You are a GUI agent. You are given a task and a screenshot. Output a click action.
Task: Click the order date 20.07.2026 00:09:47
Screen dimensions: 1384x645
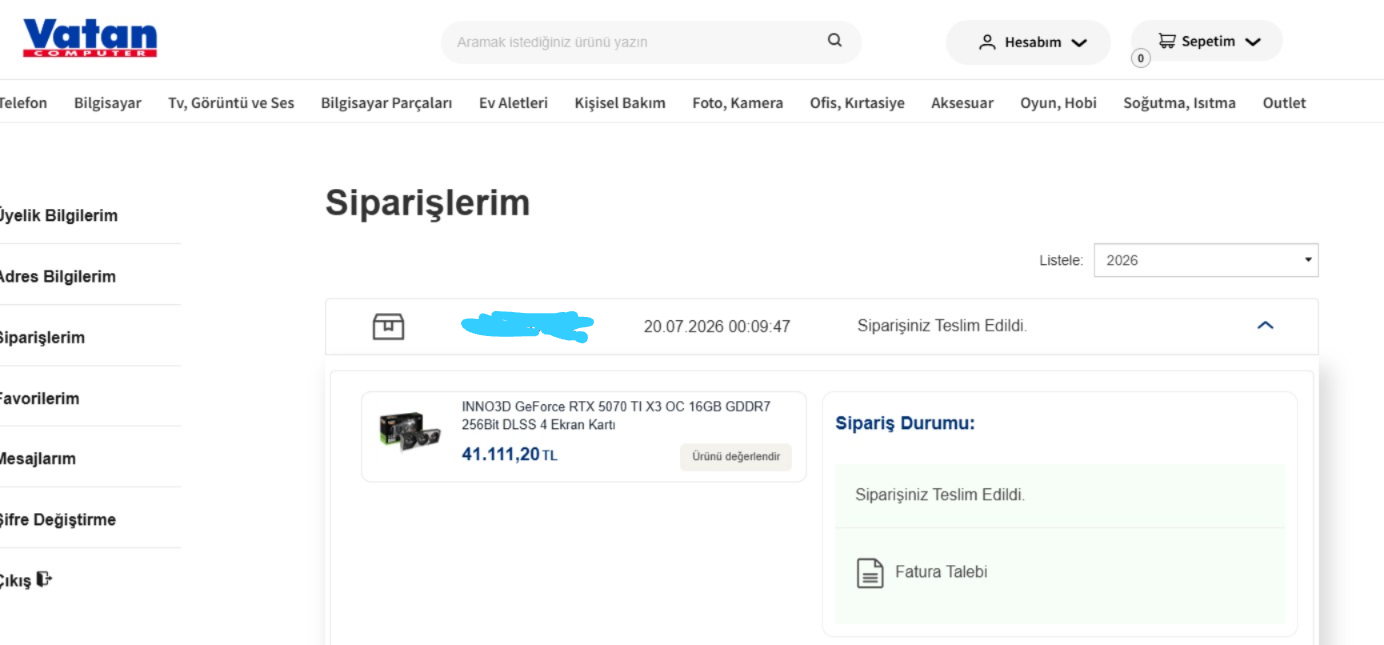click(x=717, y=327)
